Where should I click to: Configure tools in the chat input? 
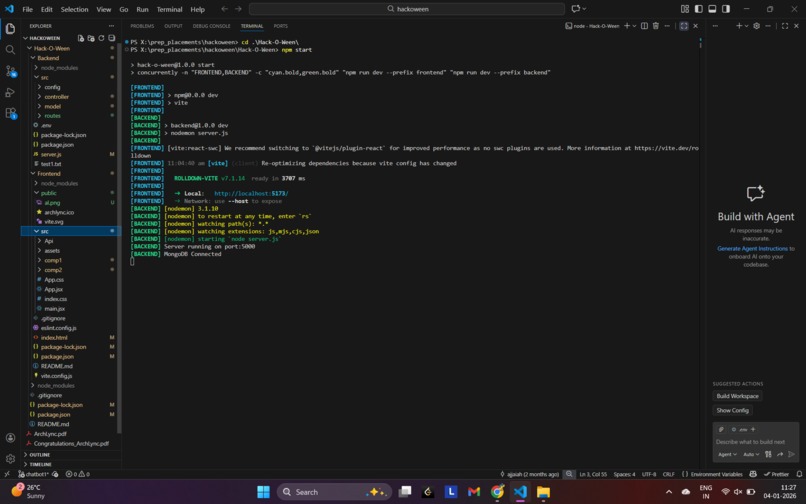pyautogui.click(x=768, y=454)
